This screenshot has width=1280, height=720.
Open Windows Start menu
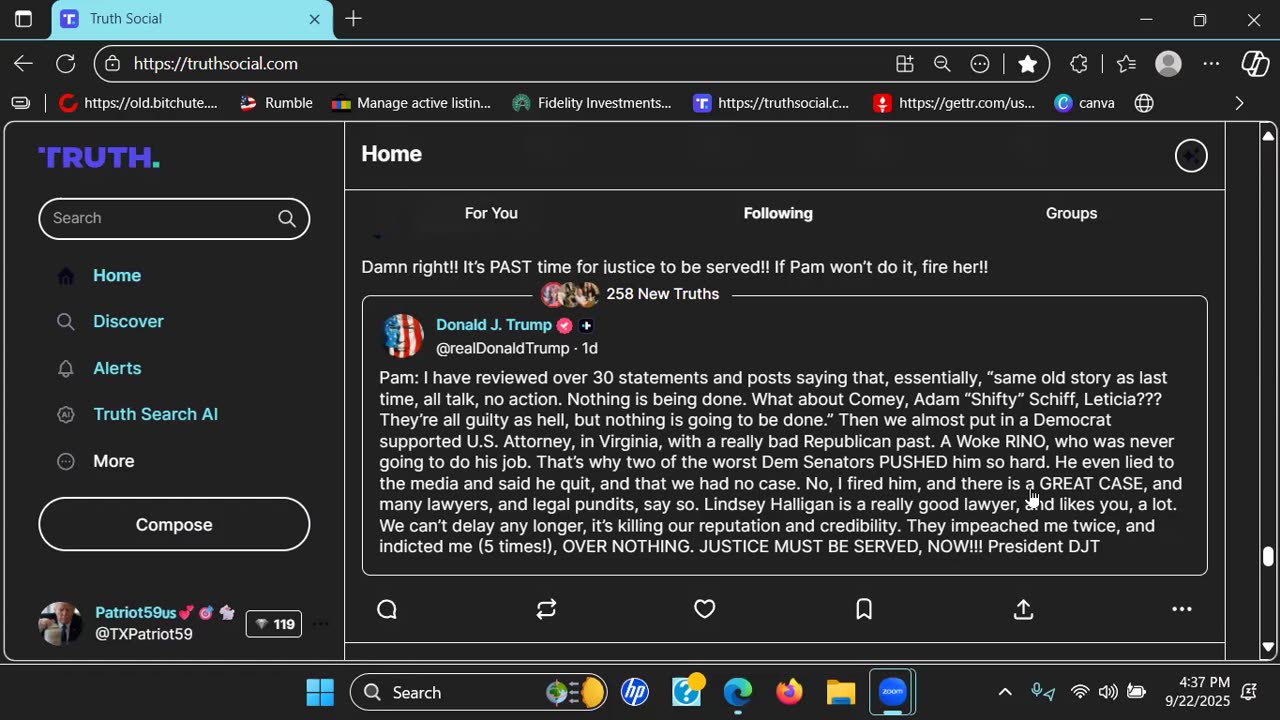point(320,692)
